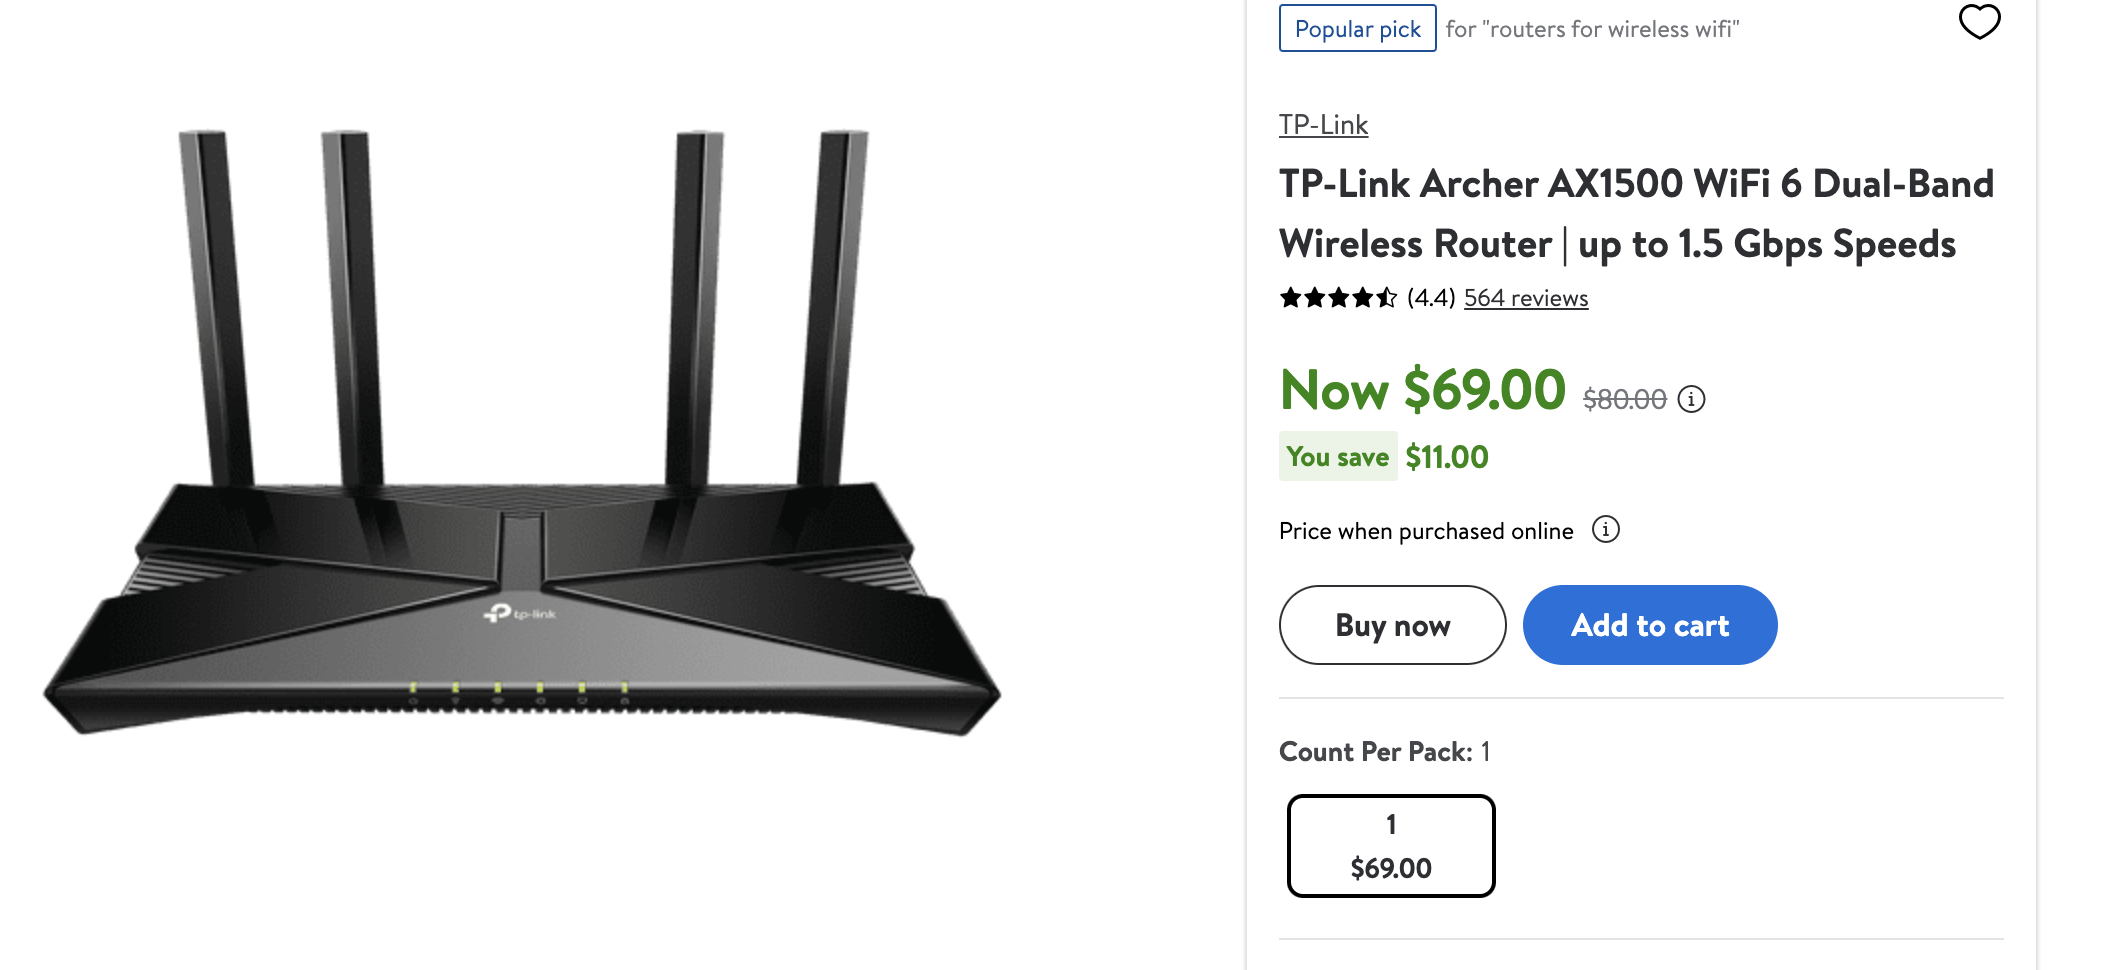The image size is (2116, 970).
Task: Click the star rating icons
Action: click(1338, 298)
